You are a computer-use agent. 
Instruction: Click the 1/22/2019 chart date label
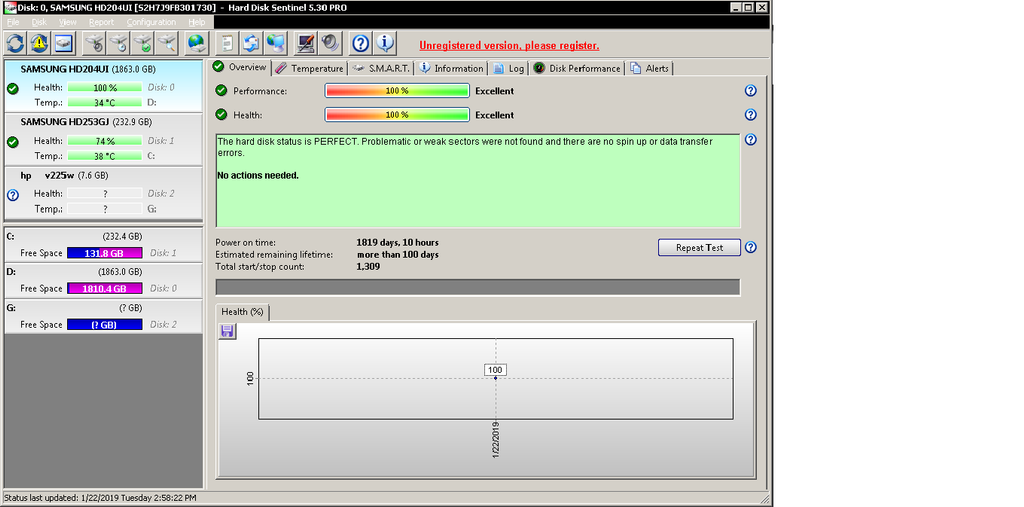(496, 440)
